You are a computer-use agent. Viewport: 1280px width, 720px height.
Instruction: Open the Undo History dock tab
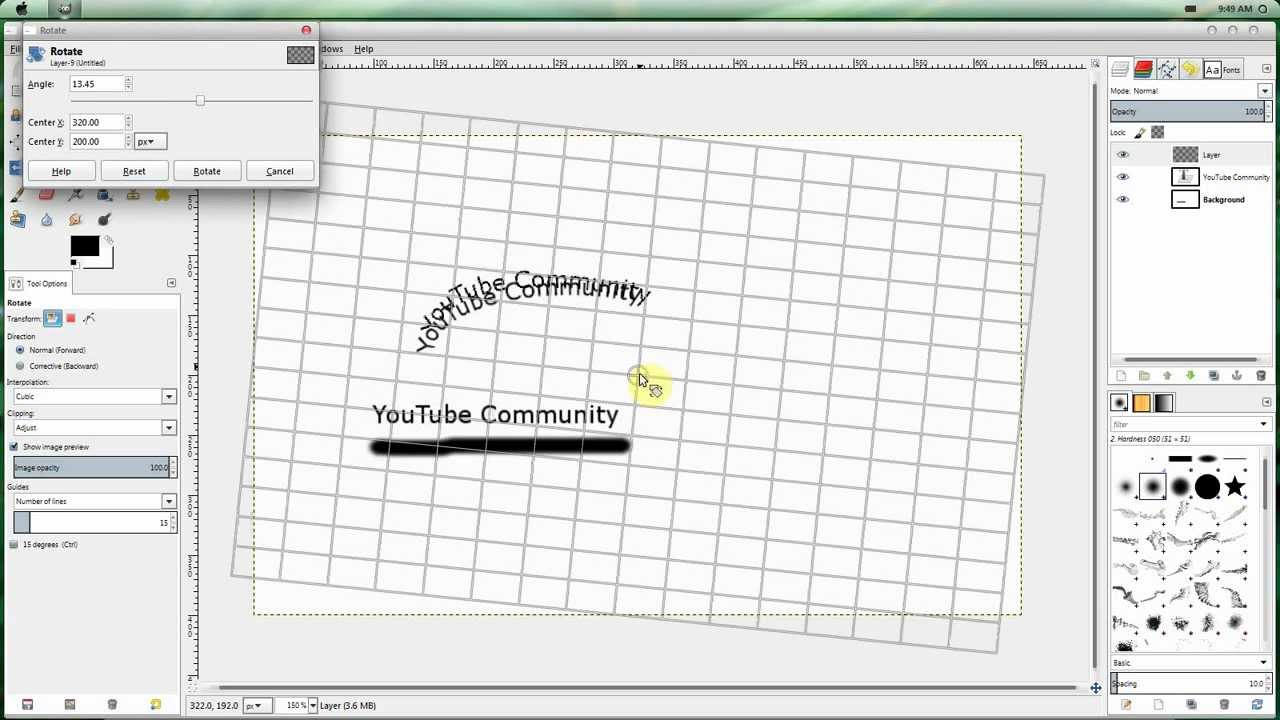[1189, 69]
